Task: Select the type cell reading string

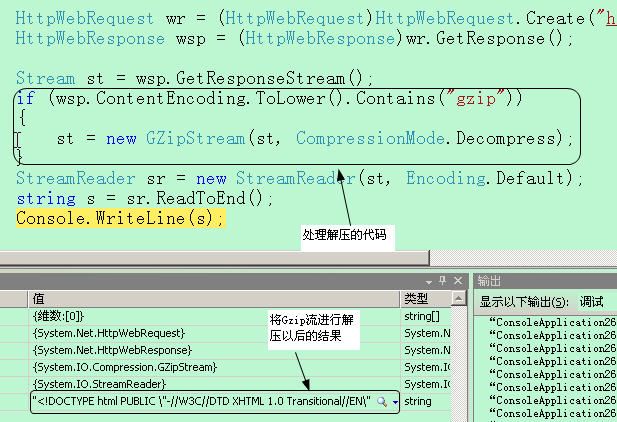Action: click(x=418, y=402)
